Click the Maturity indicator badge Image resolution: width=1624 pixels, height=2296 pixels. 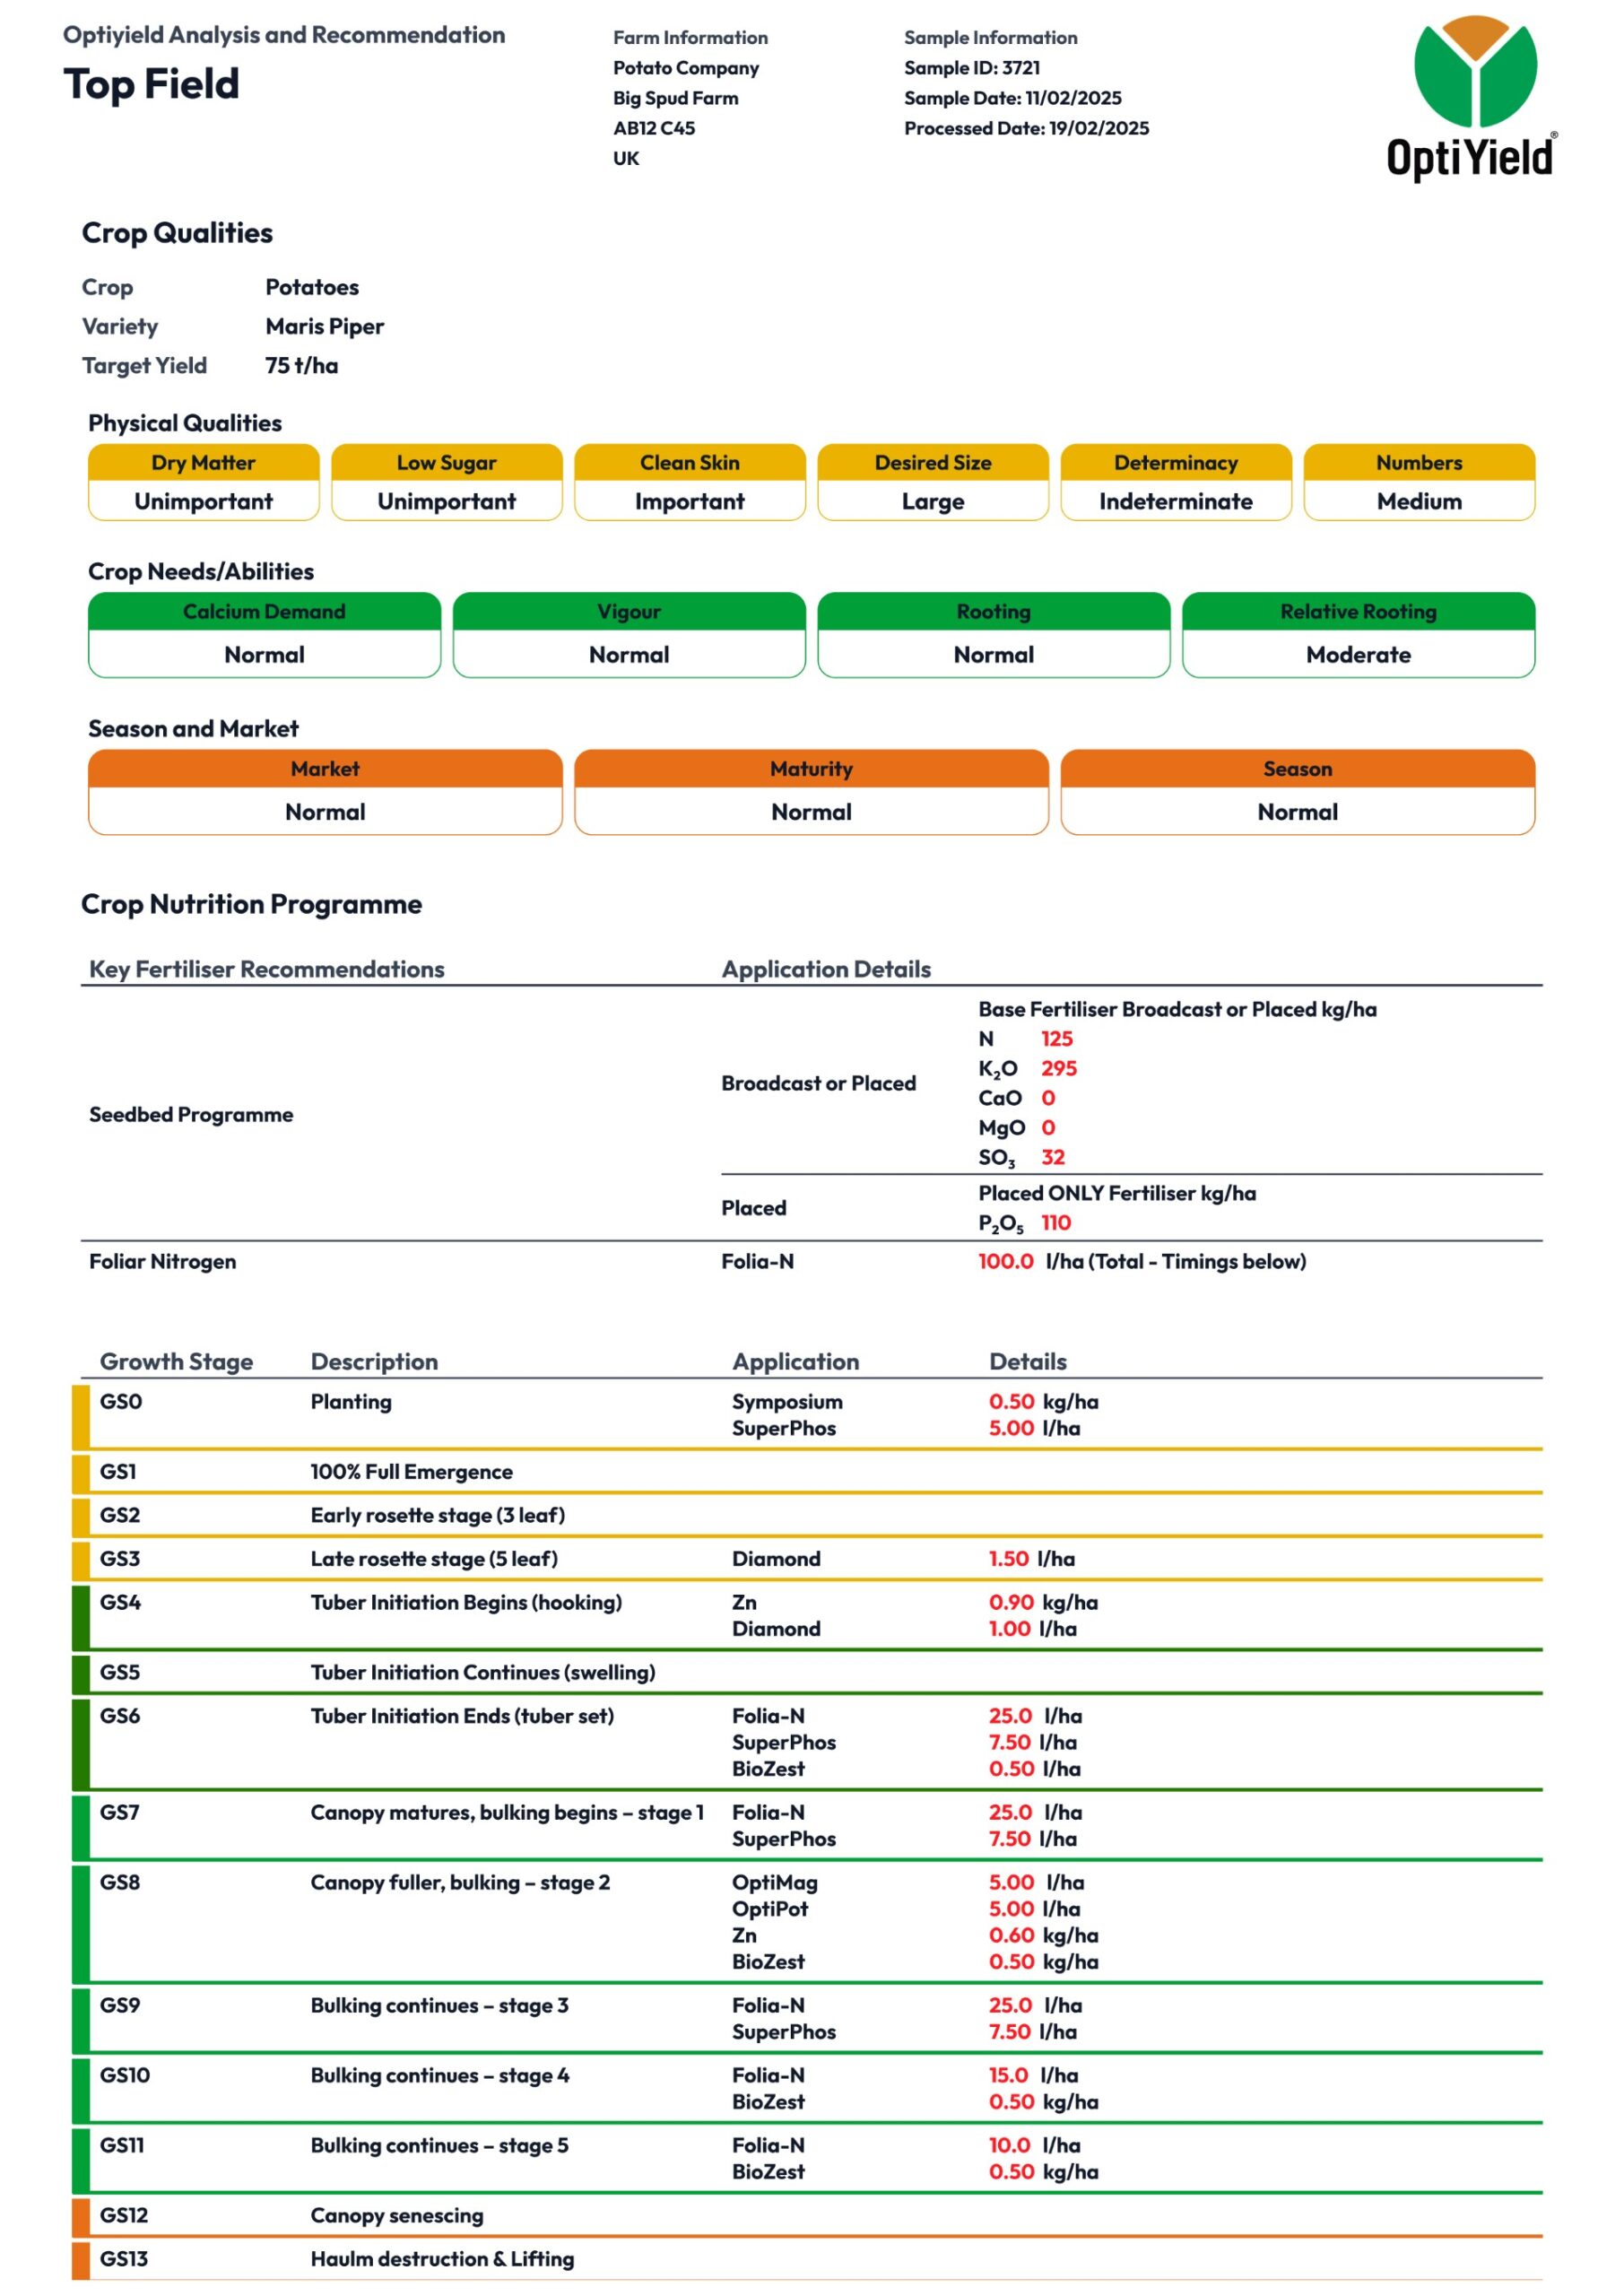[x=812, y=792]
